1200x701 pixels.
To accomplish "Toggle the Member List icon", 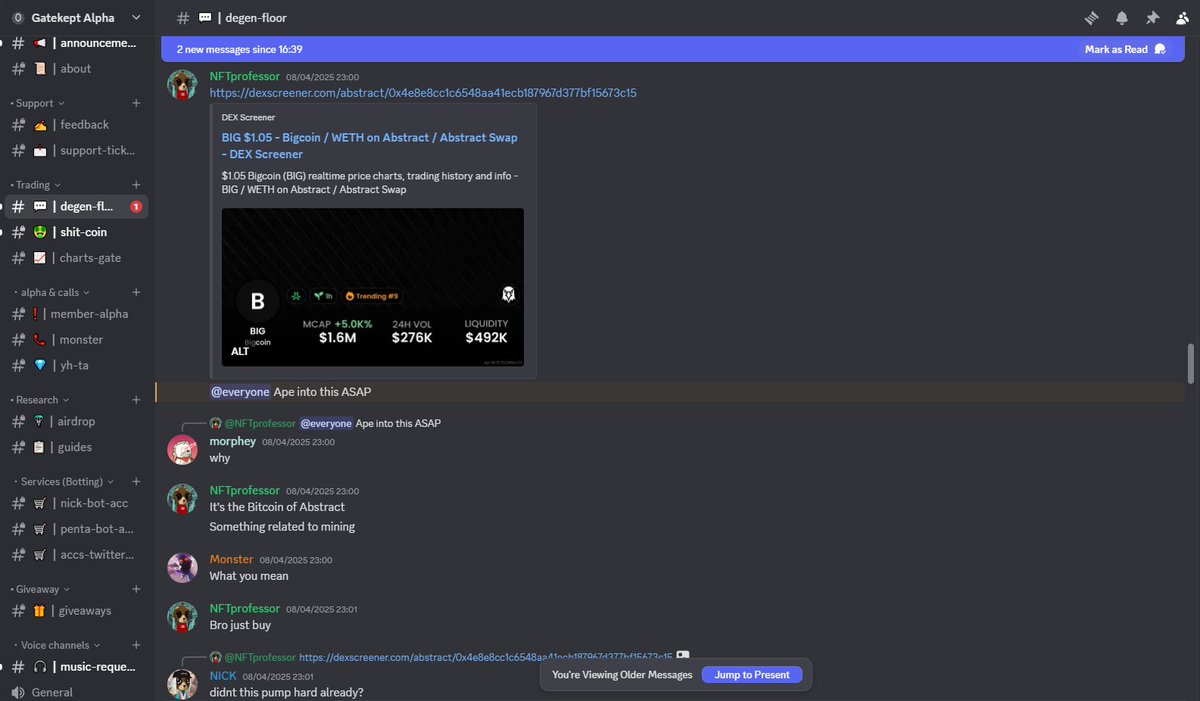I will (x=1183, y=18).
